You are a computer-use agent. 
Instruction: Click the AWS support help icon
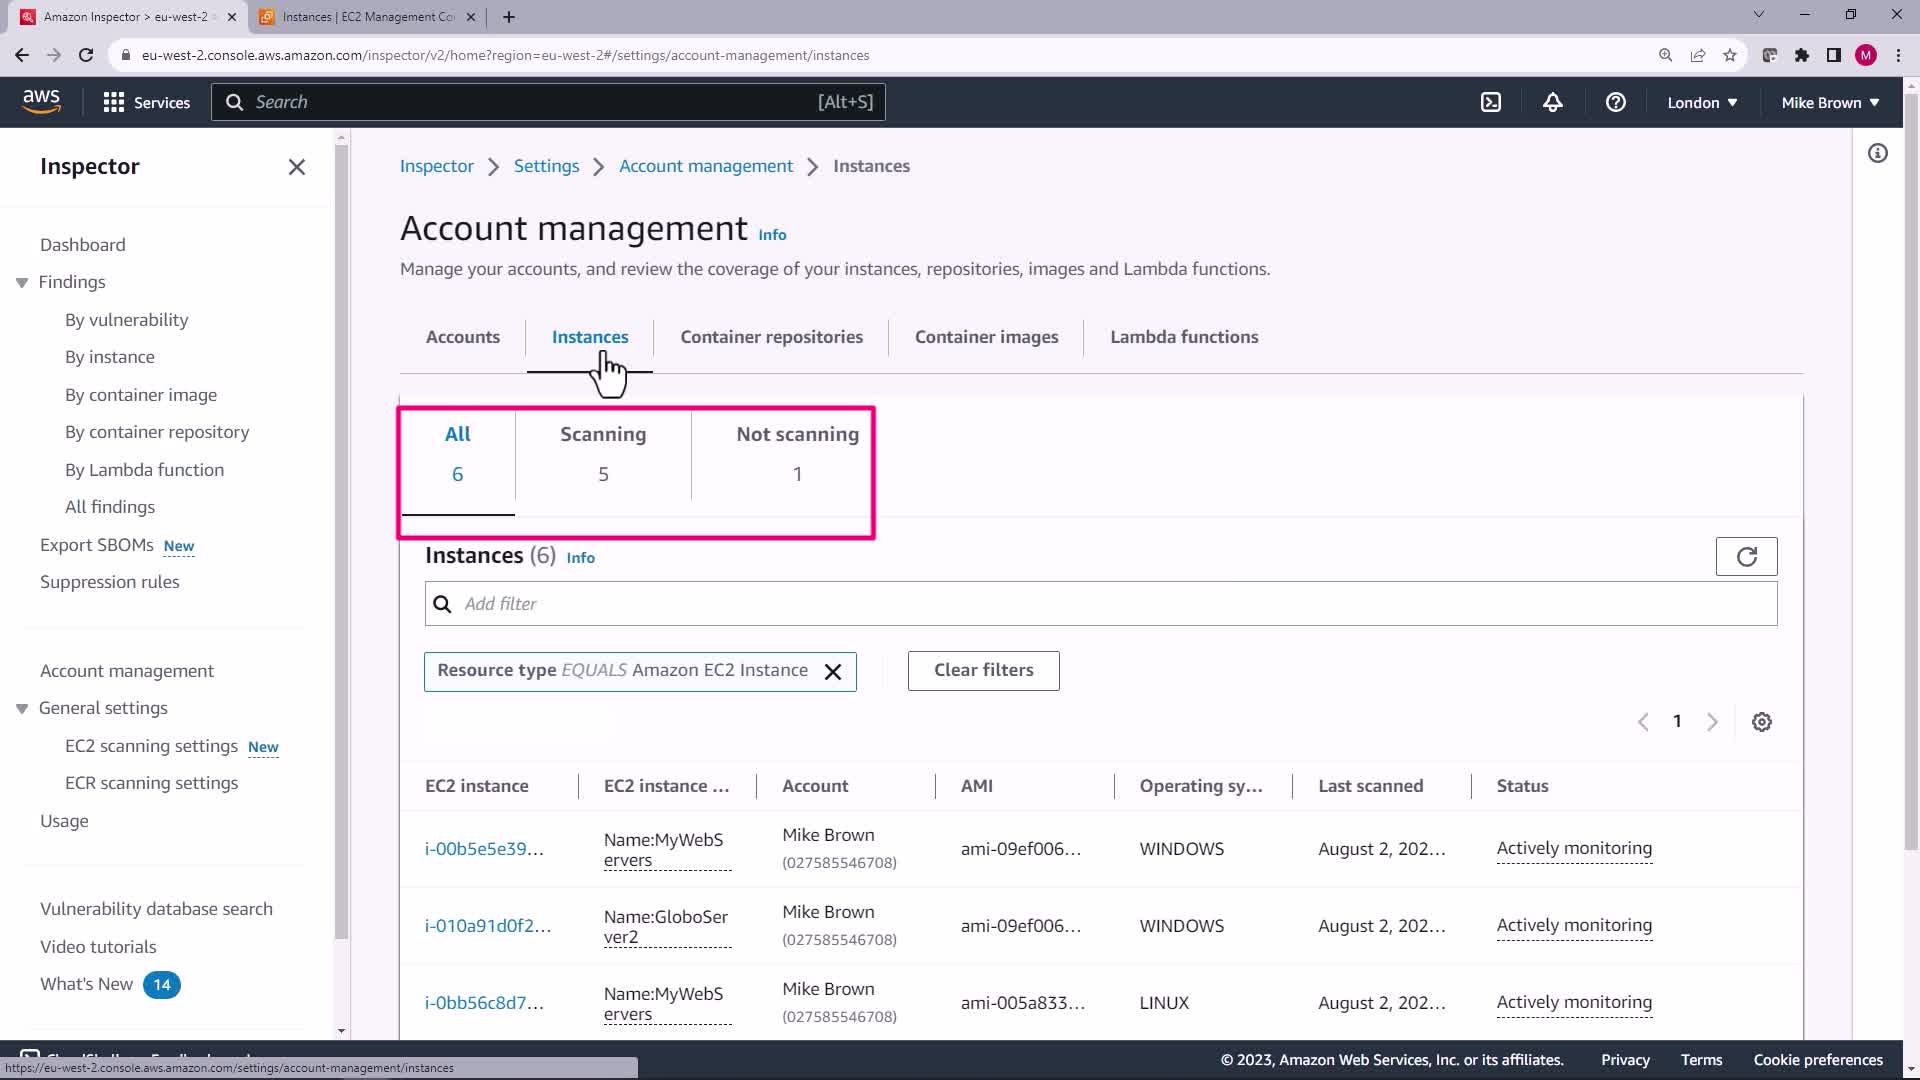[x=1615, y=102]
